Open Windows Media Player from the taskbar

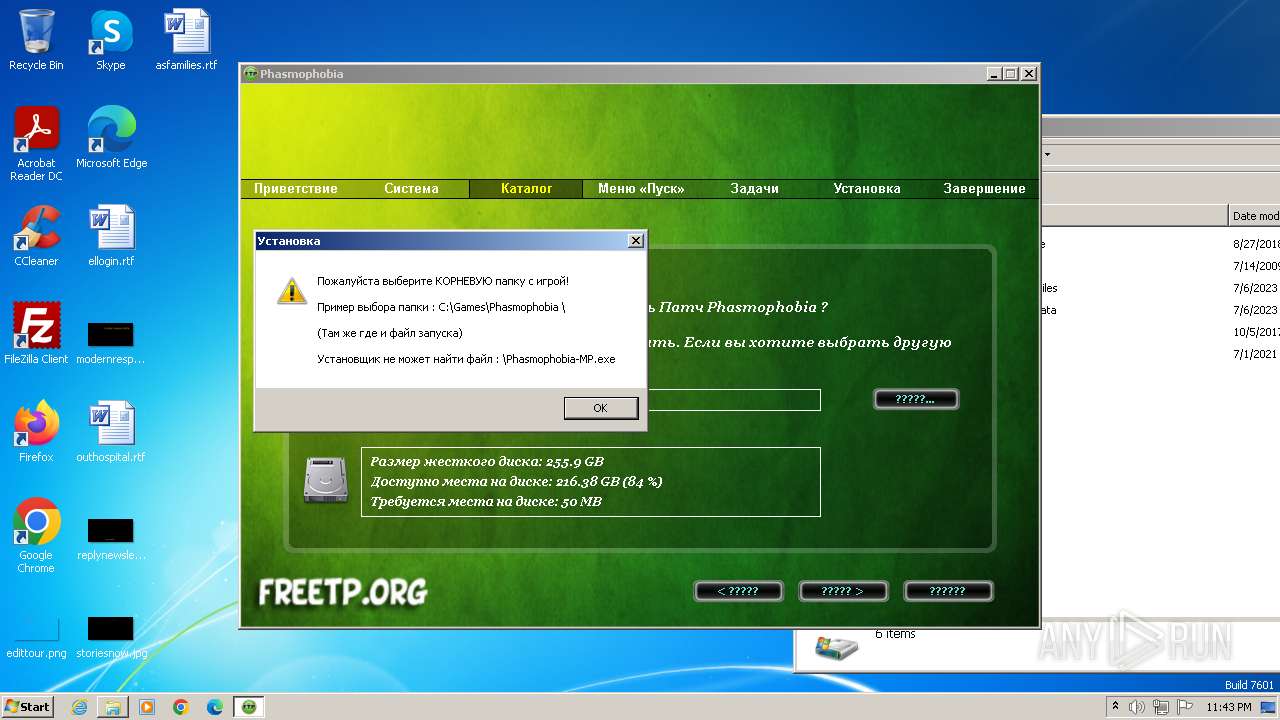[147, 707]
